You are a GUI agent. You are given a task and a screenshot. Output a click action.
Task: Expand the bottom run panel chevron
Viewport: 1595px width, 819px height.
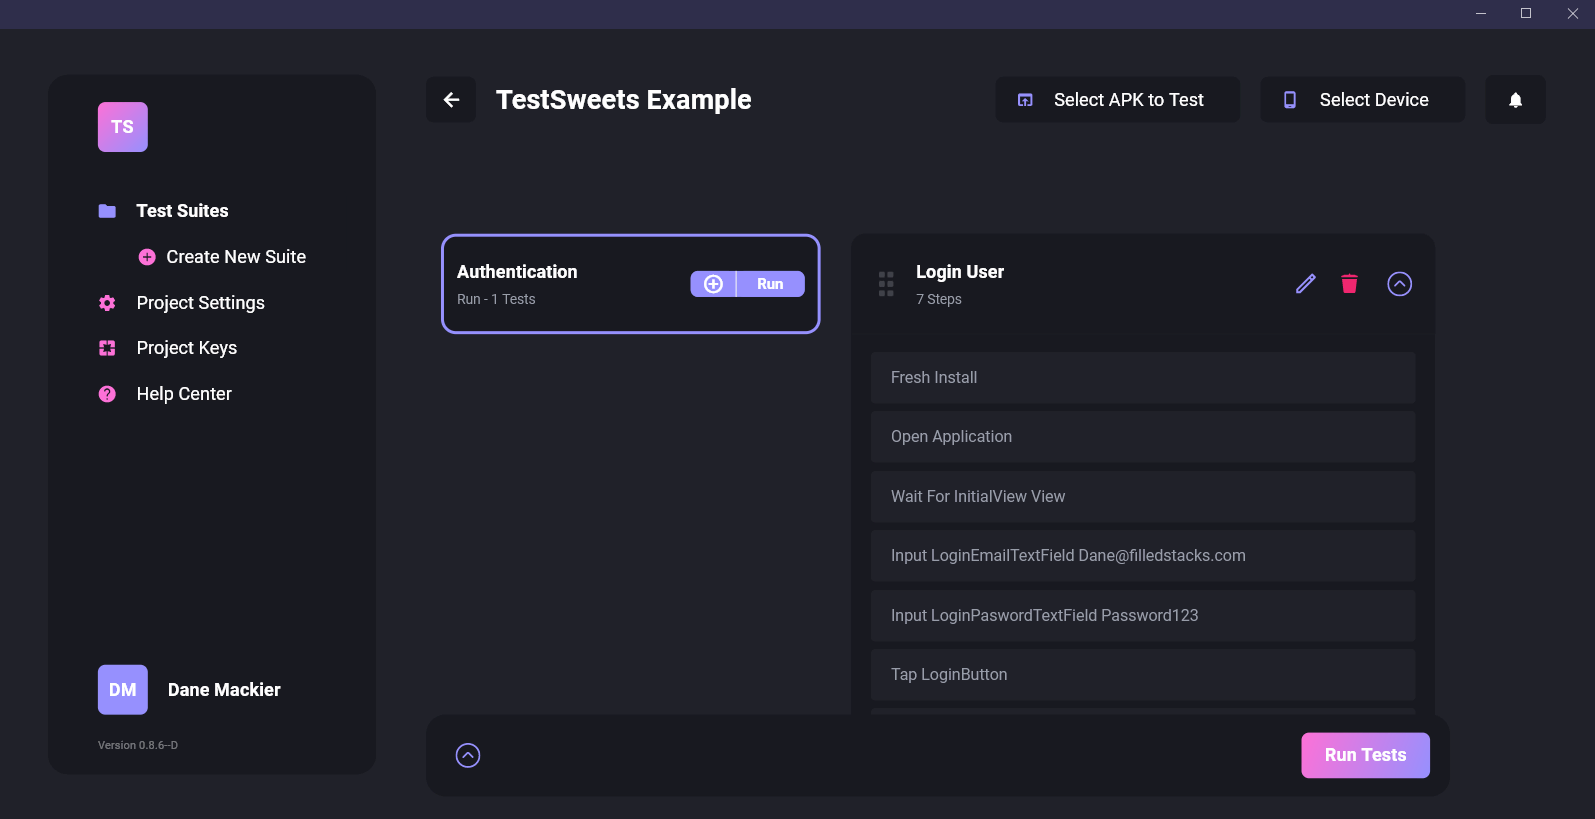(468, 755)
